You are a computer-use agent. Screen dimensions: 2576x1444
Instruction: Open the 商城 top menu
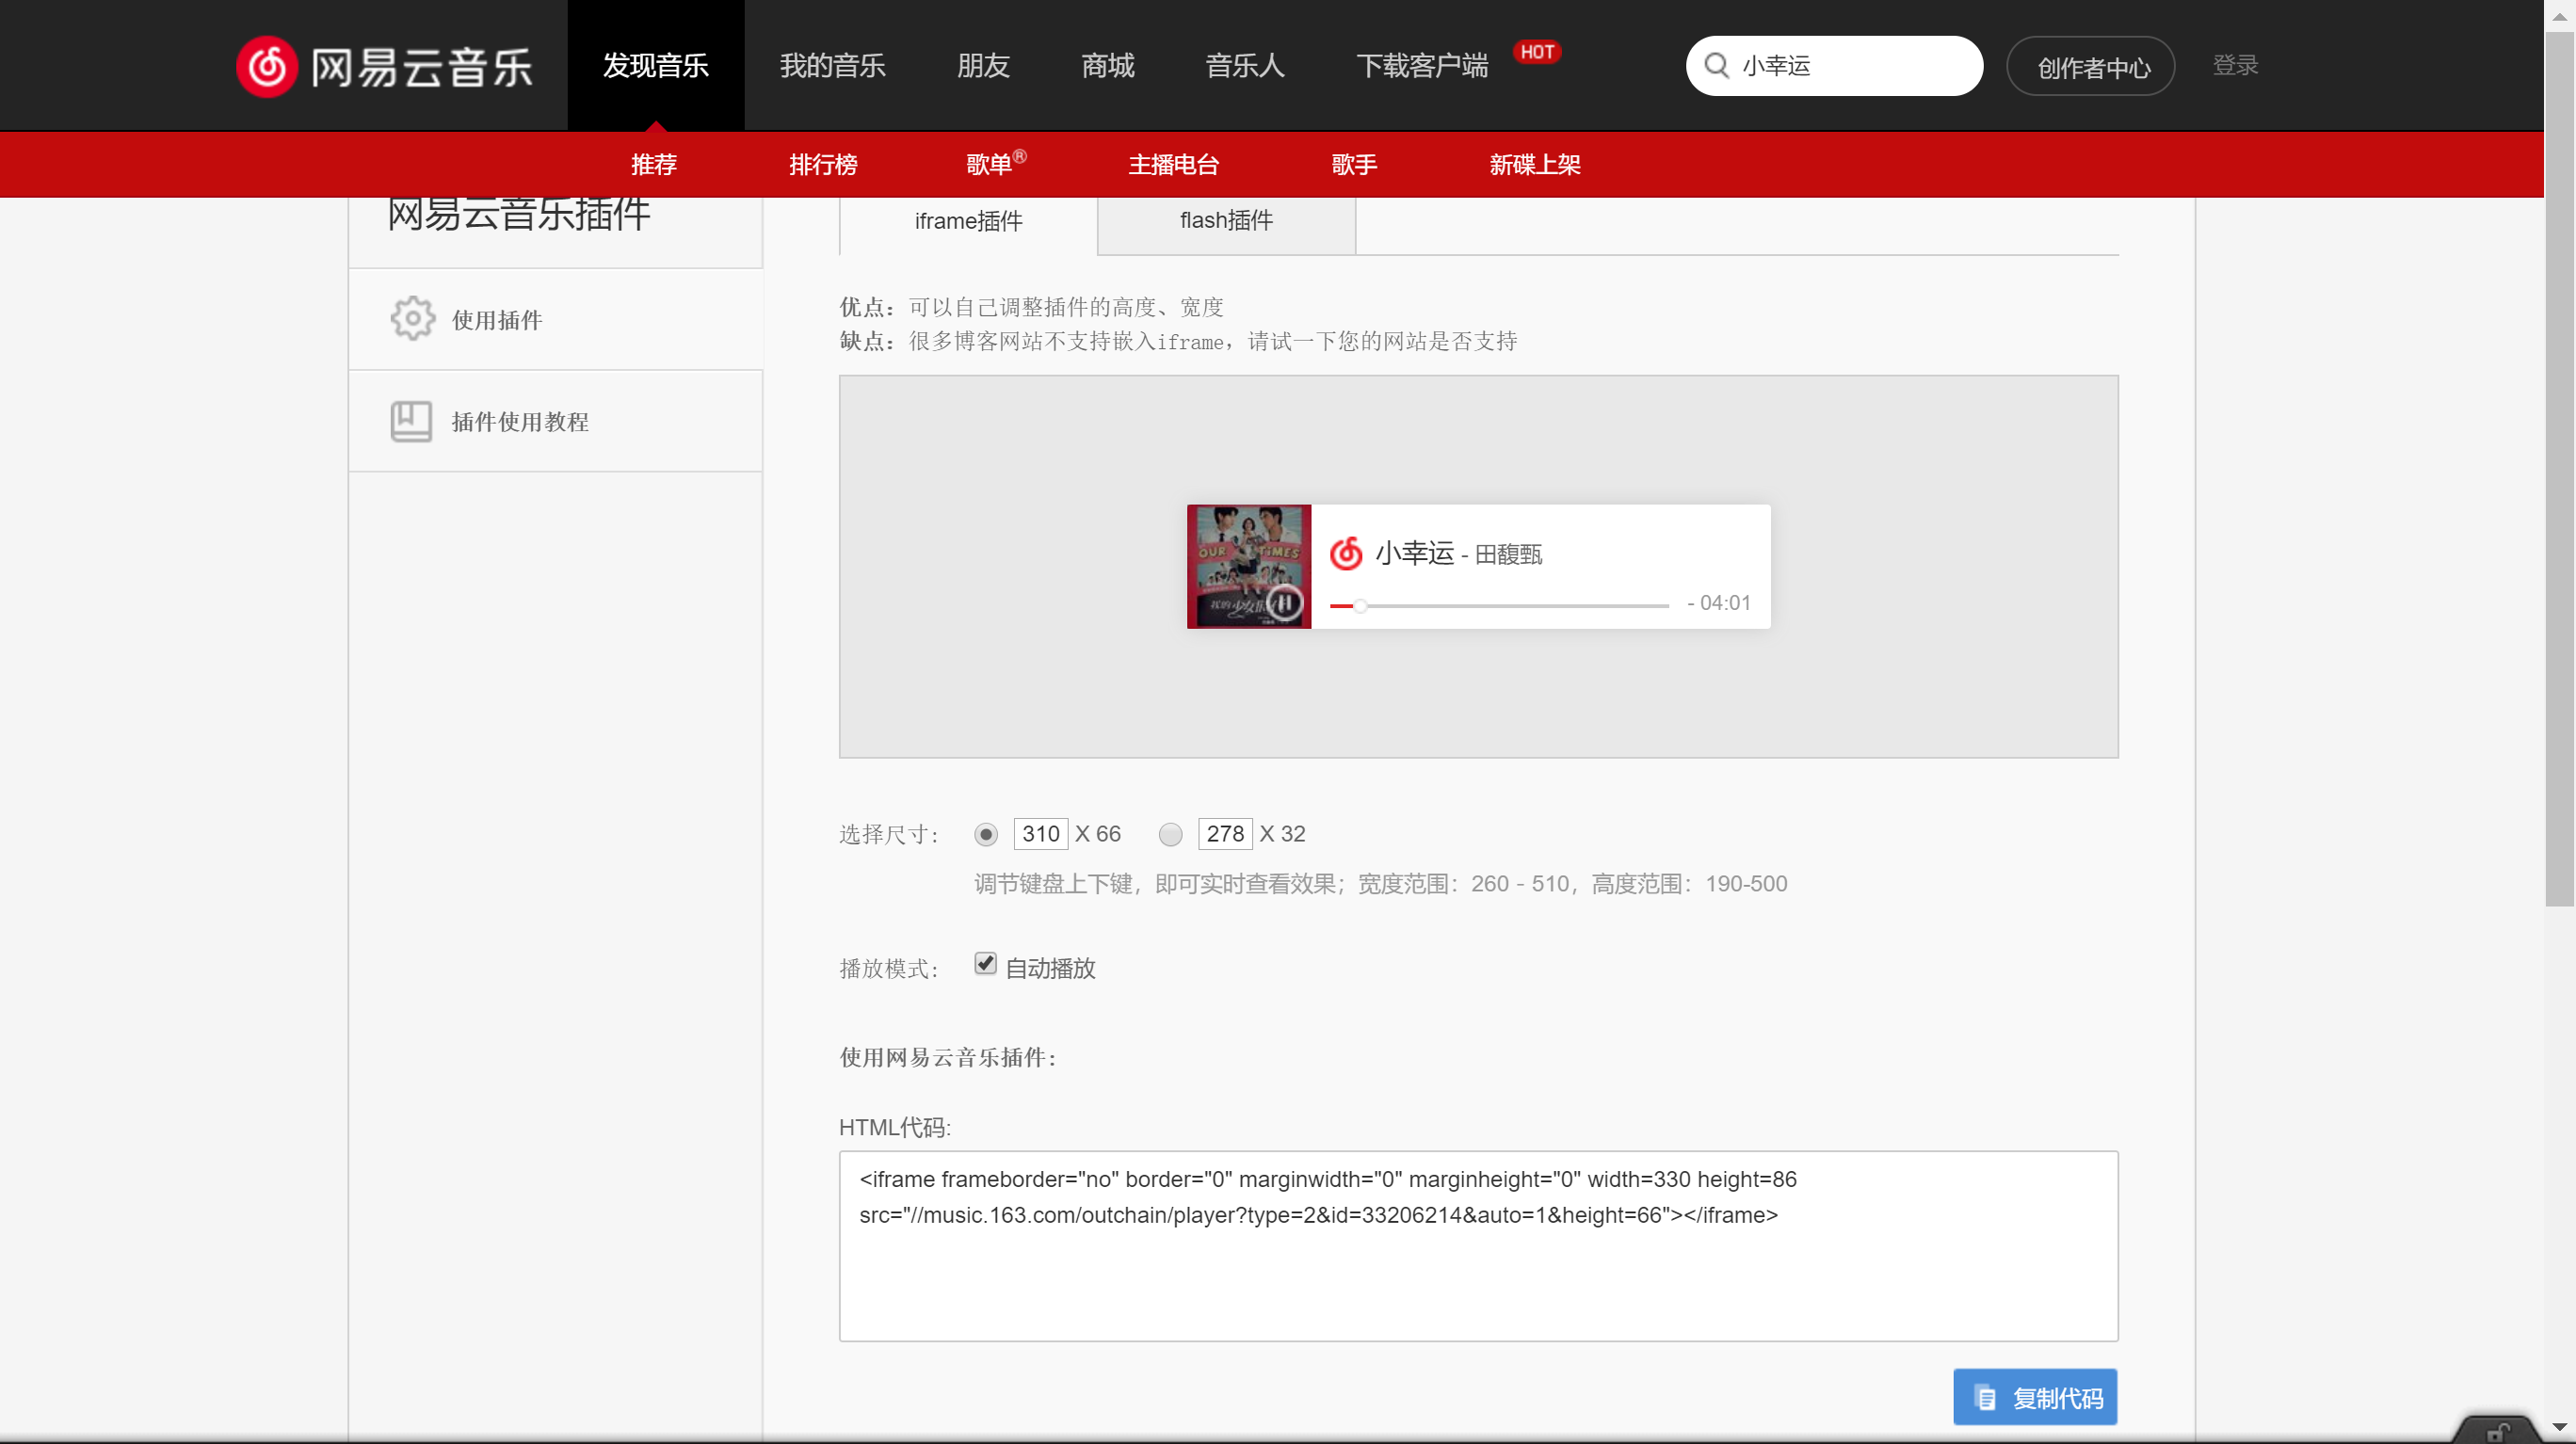1108,66
